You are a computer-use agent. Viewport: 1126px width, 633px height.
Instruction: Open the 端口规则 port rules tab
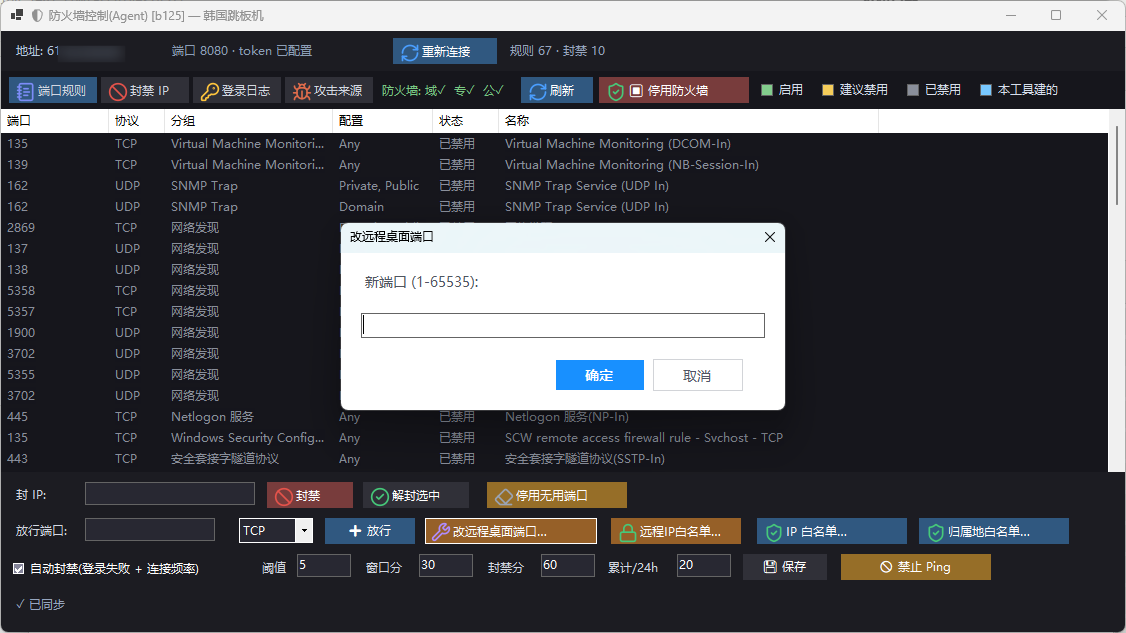52,91
